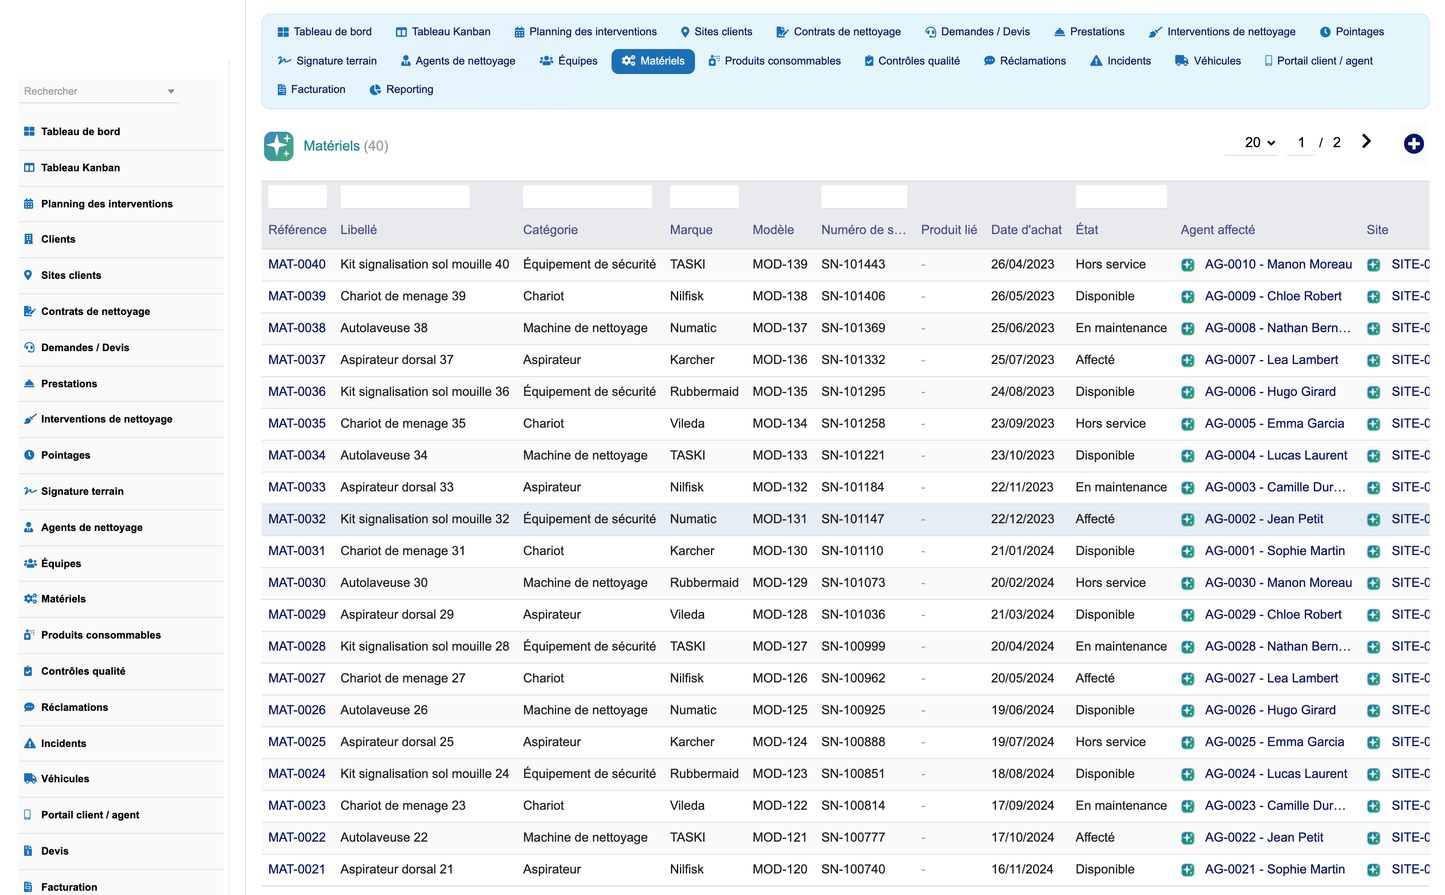This screenshot has height=895, width=1445.
Task: Open the MAT-0032 reference link
Action: coord(297,520)
